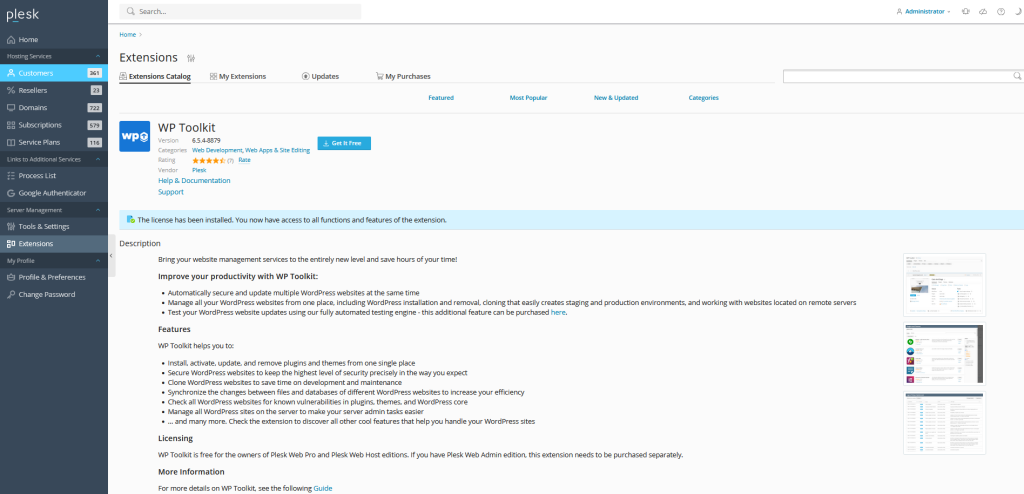
Task: Switch to the Updates tab
Action: coord(320,76)
